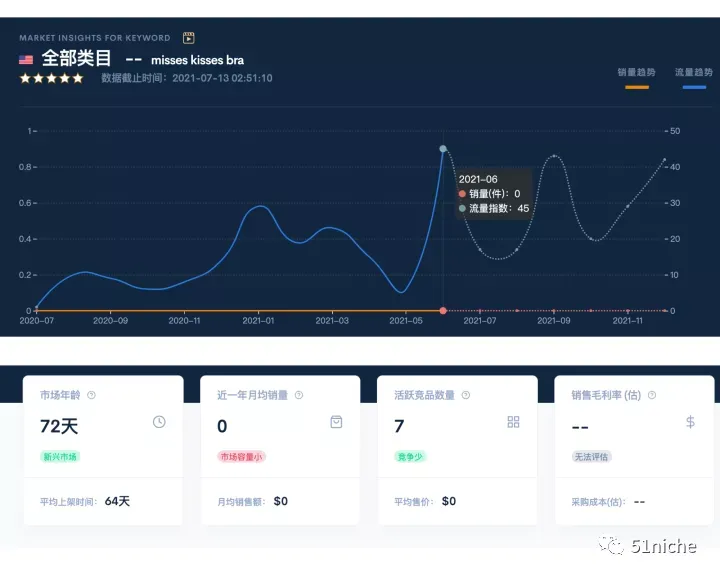The height and width of the screenshot is (576, 720).
Task: Click the 72天 market age value
Action: click(x=59, y=426)
